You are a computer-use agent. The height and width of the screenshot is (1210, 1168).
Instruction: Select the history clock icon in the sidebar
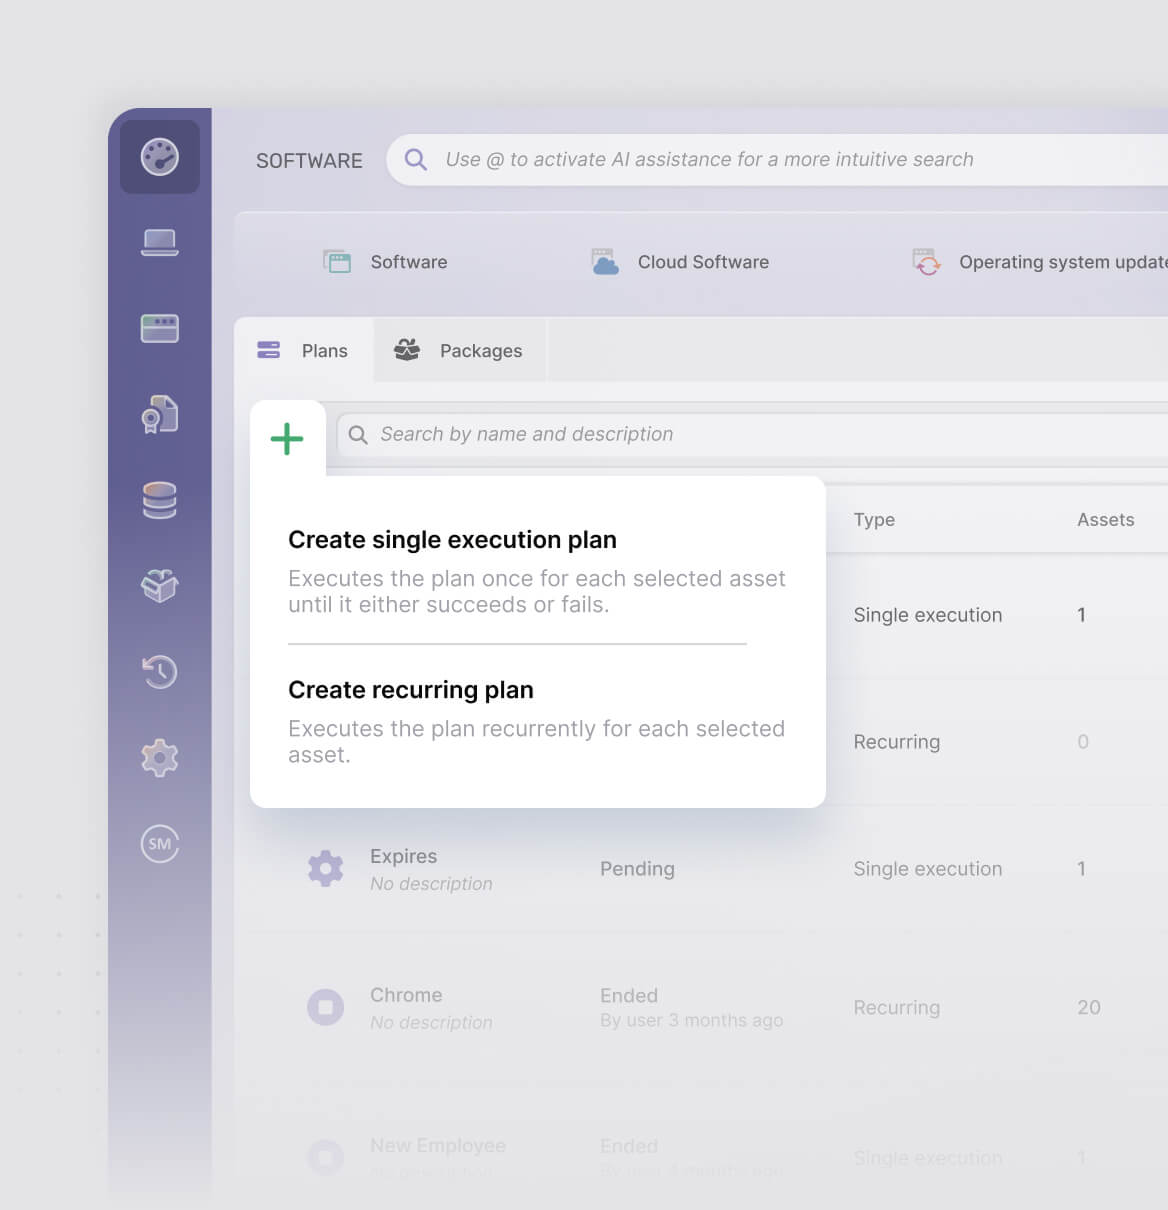click(x=159, y=672)
